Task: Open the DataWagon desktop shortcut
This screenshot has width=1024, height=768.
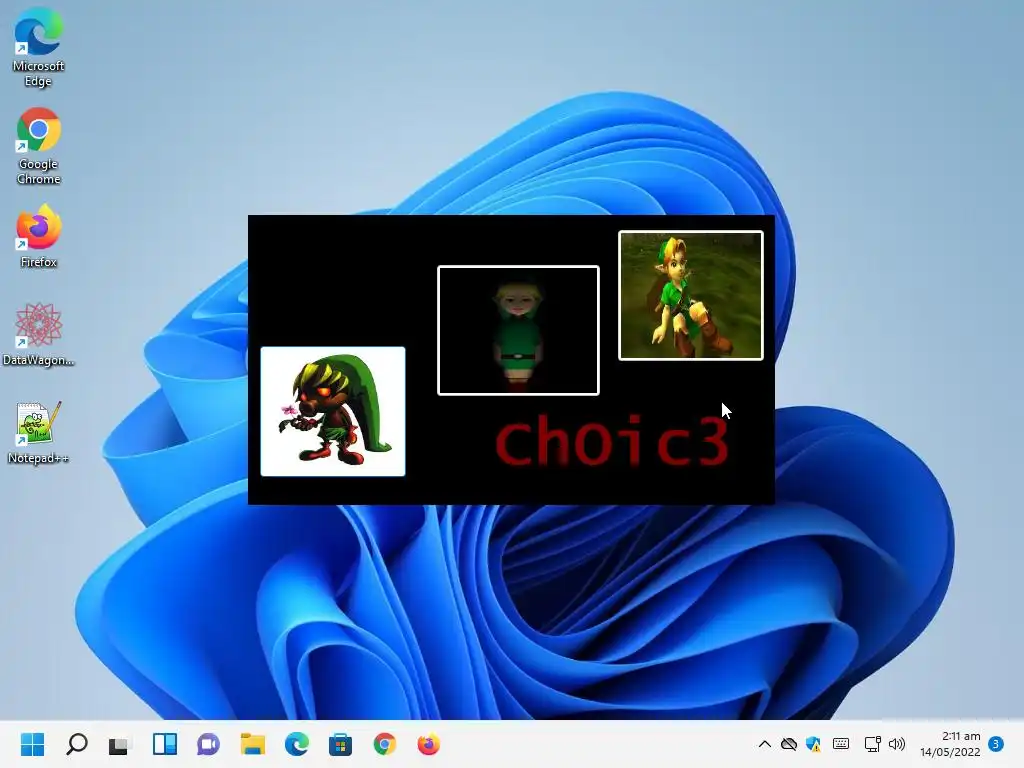Action: click(x=38, y=334)
